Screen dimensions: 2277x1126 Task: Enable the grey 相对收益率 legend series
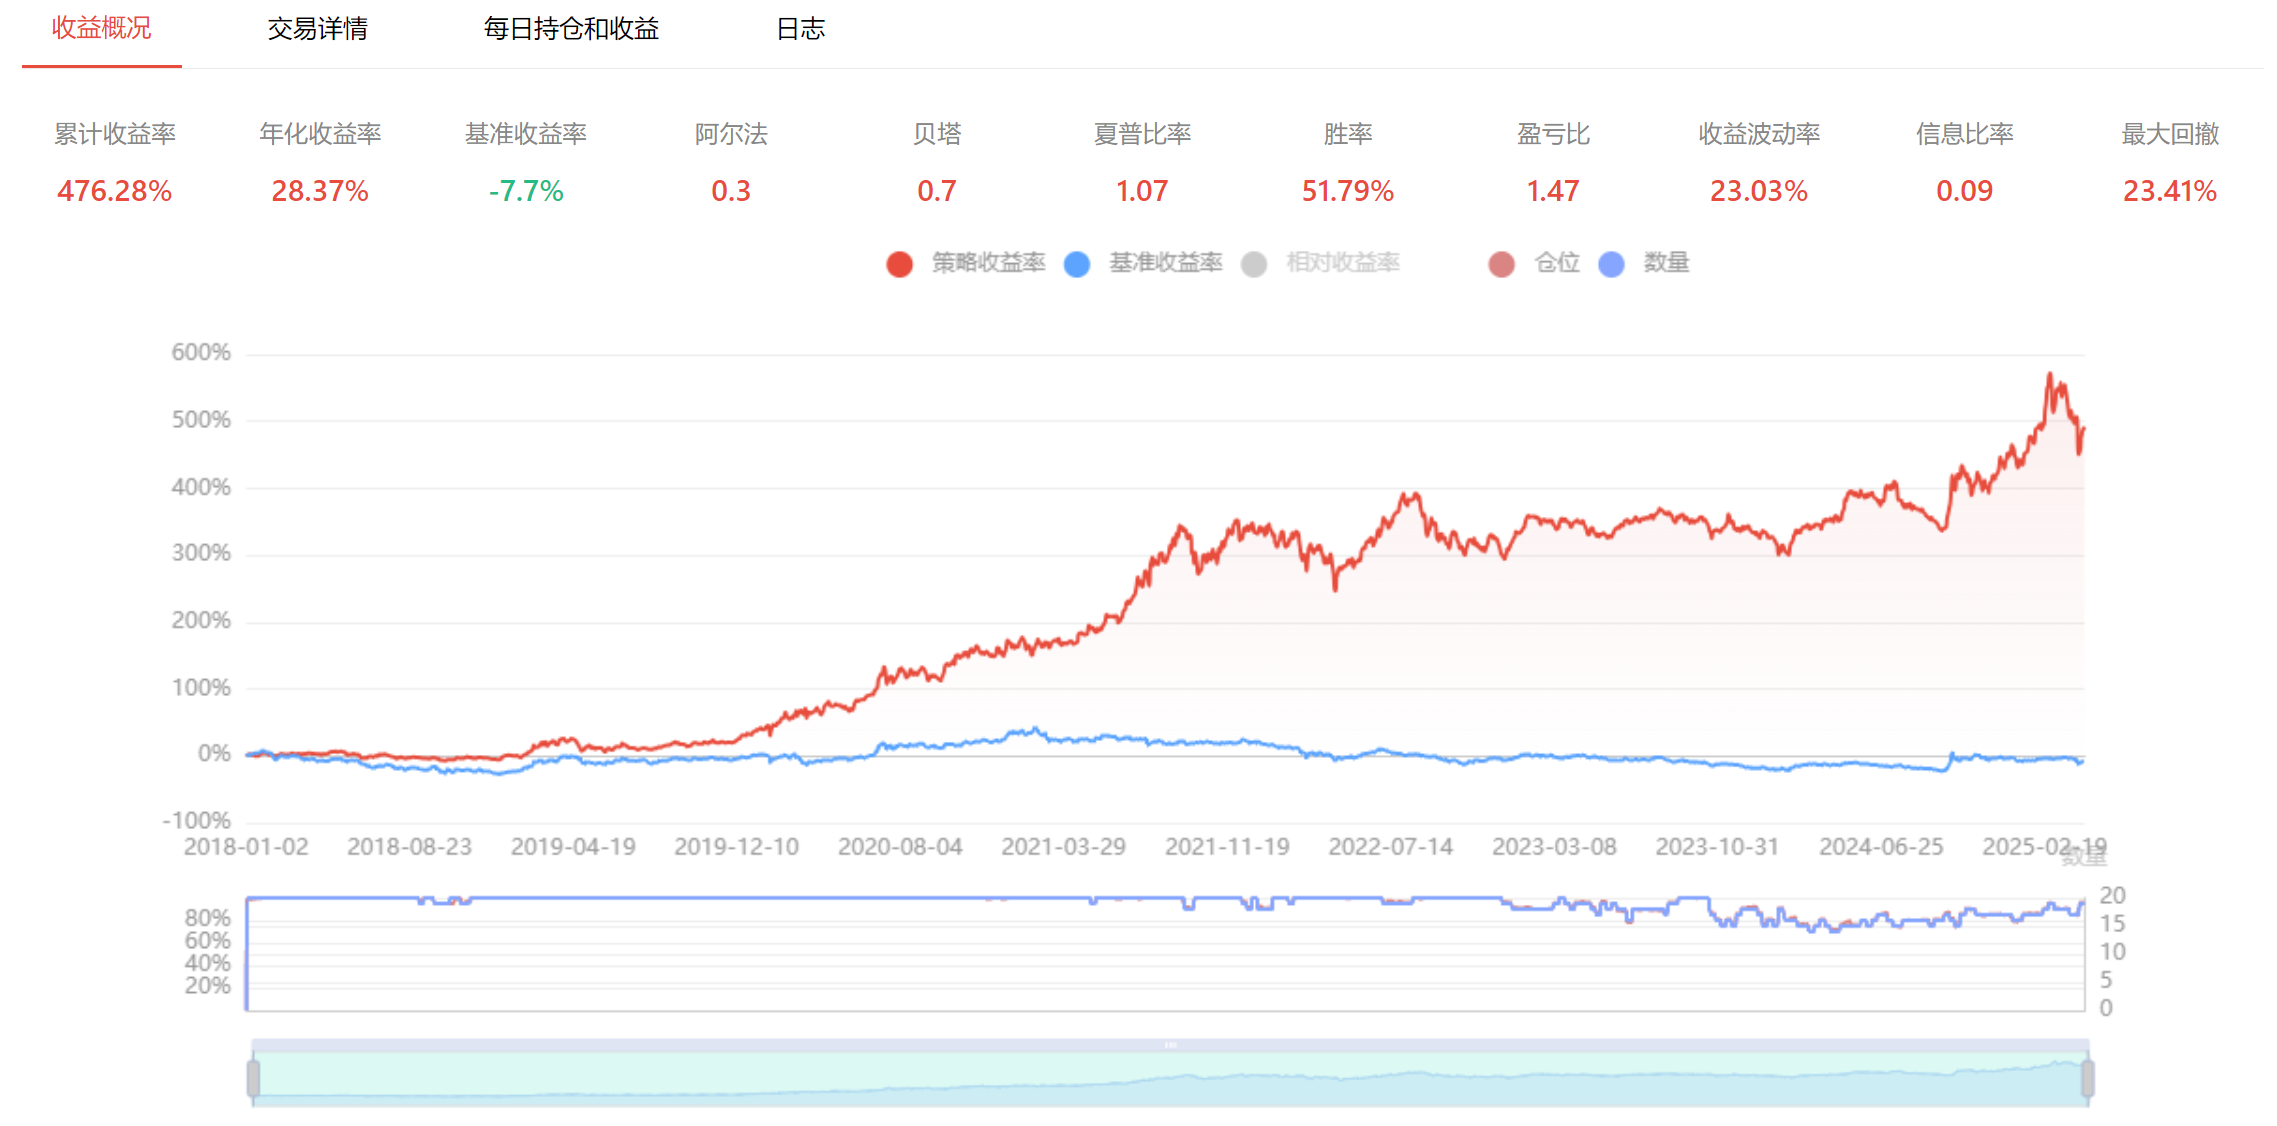1254,264
